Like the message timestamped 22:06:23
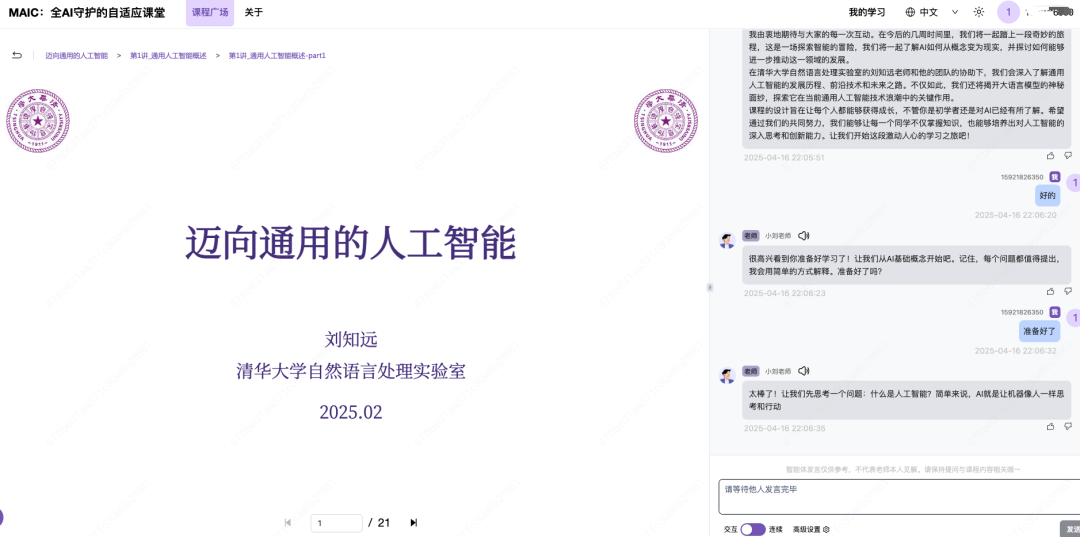Screen dimensions: 1080x537 [1050, 291]
